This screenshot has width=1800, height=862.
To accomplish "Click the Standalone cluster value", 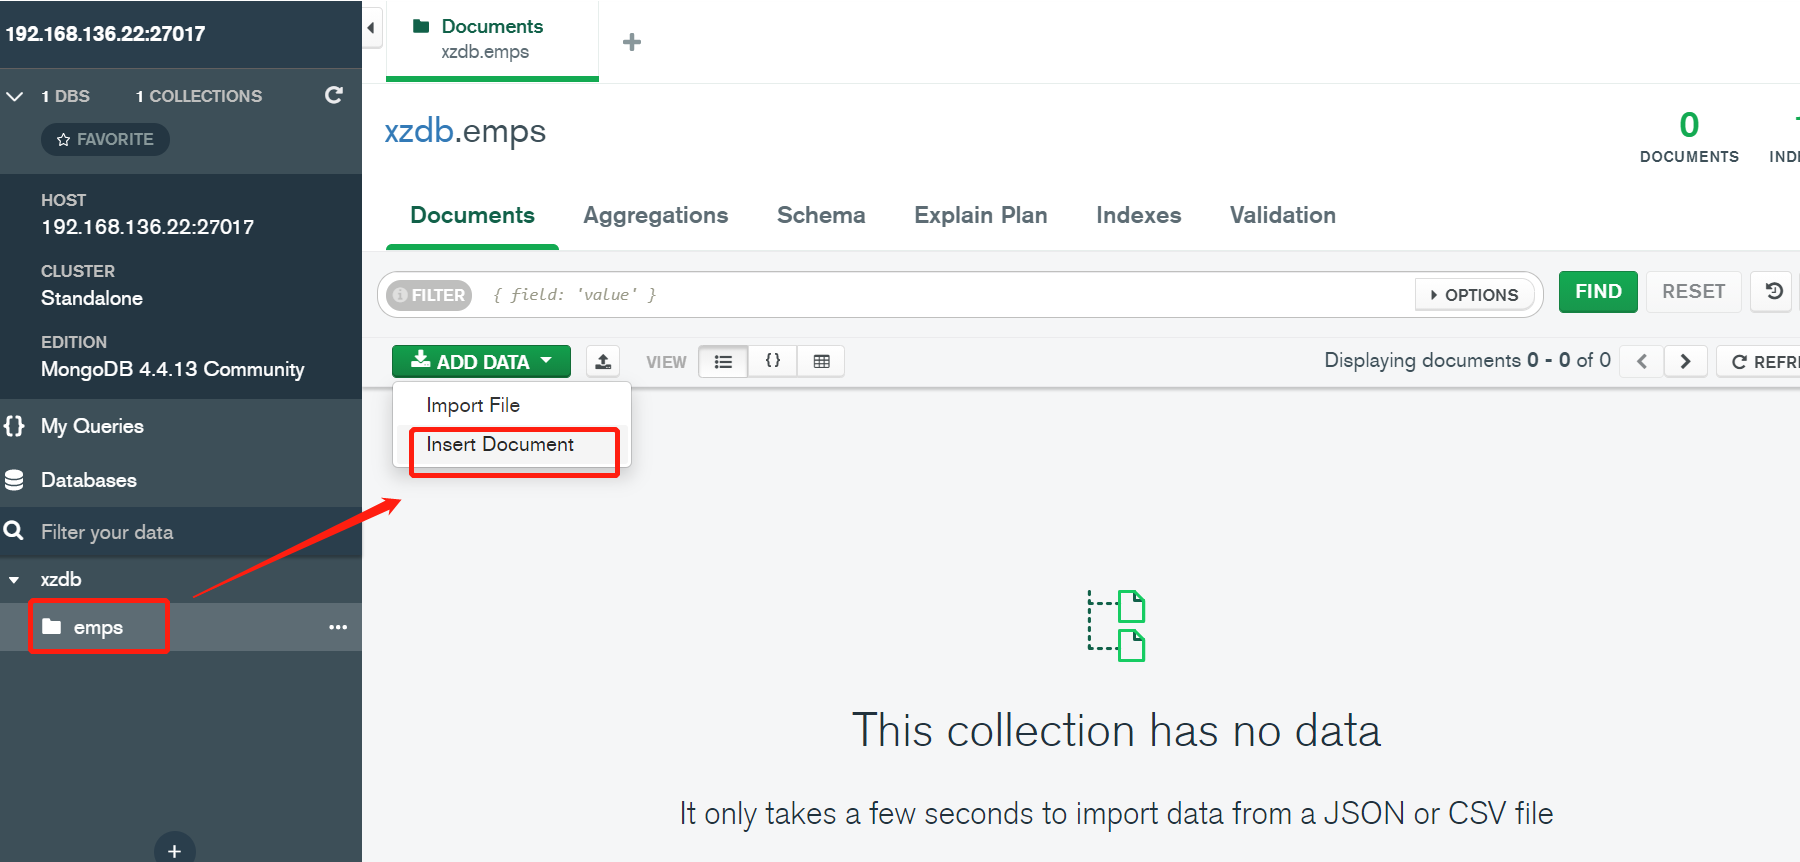I will tap(92, 298).
